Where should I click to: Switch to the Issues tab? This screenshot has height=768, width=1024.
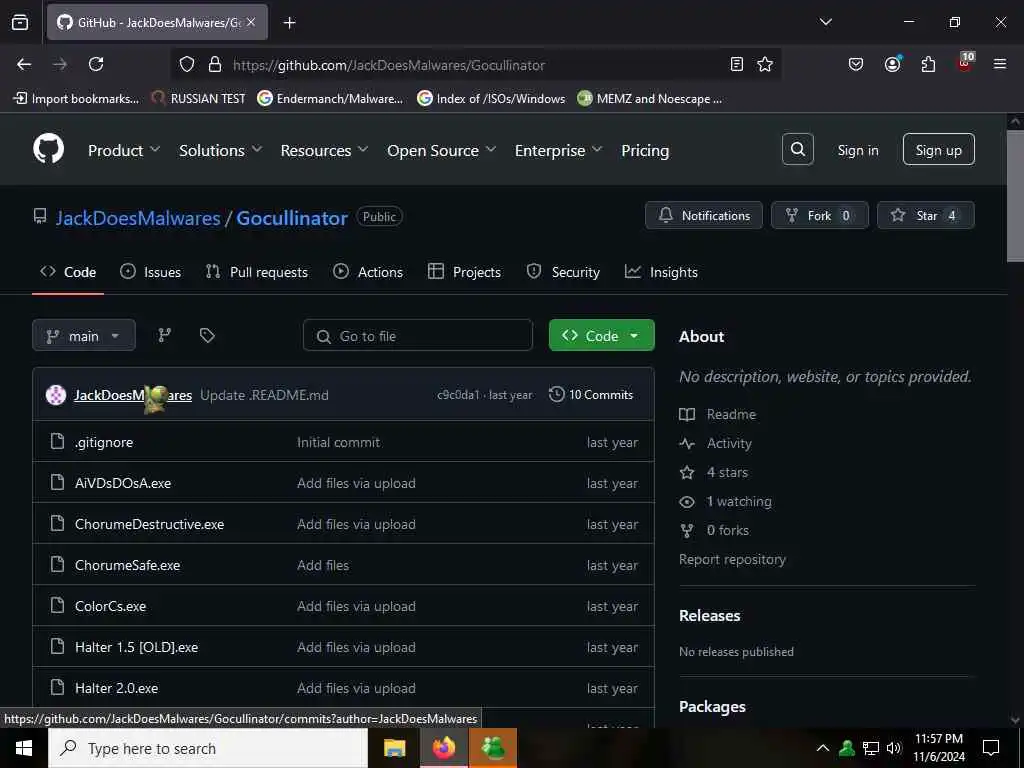[150, 272]
